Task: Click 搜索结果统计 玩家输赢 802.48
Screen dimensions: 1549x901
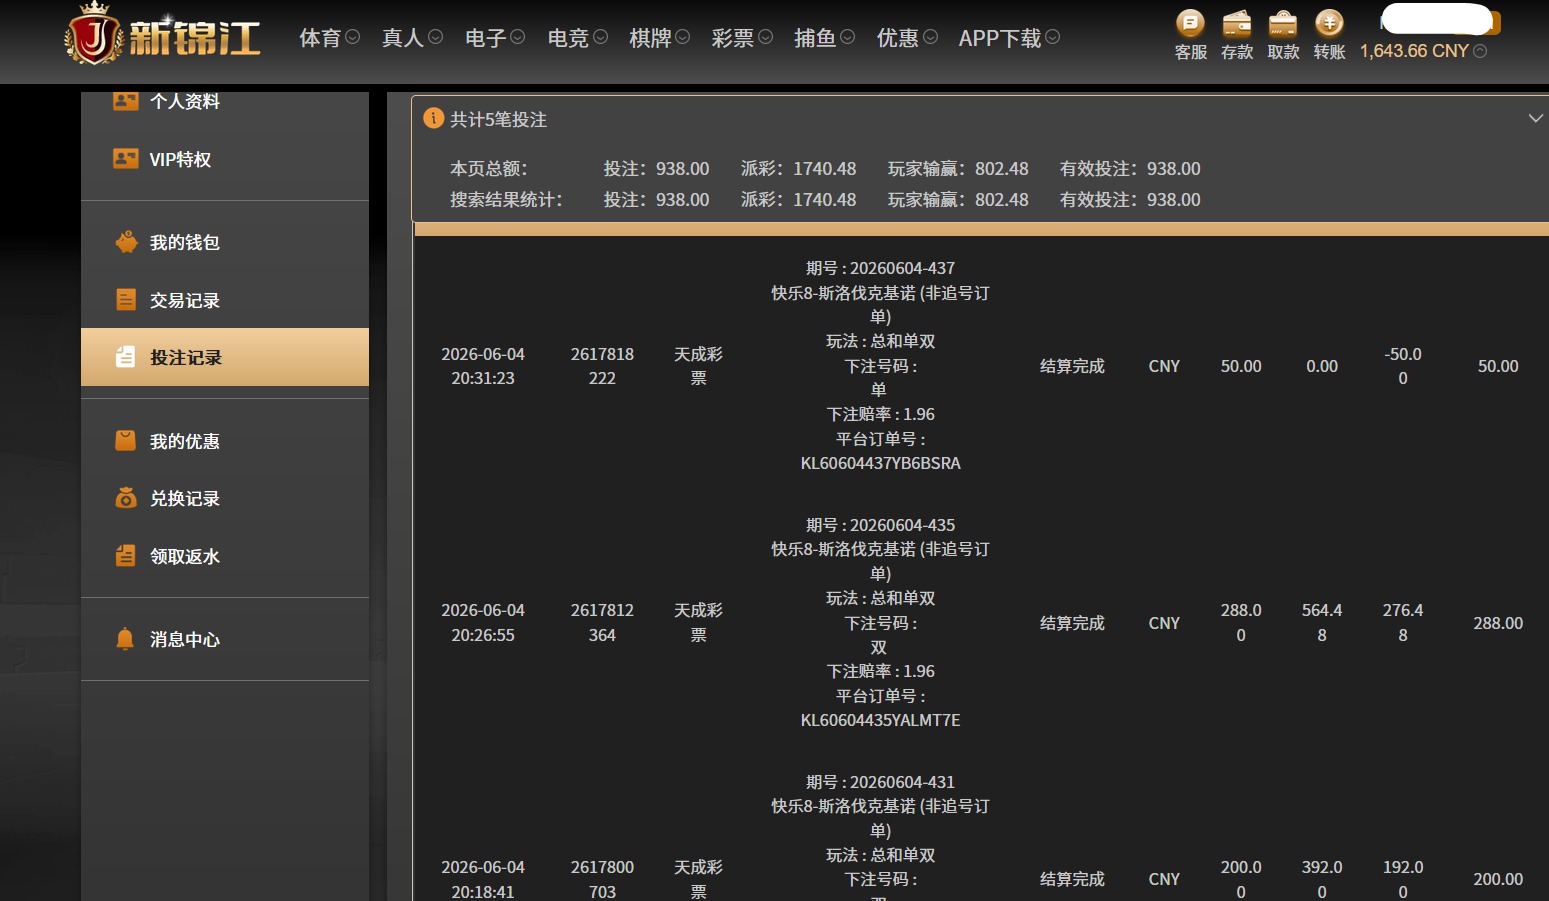Action: tap(958, 200)
